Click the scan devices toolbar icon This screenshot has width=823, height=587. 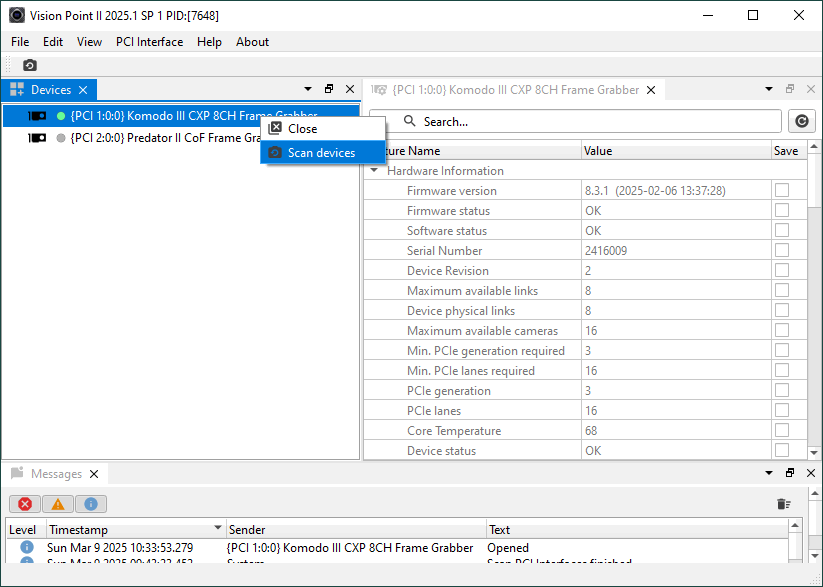coord(30,65)
